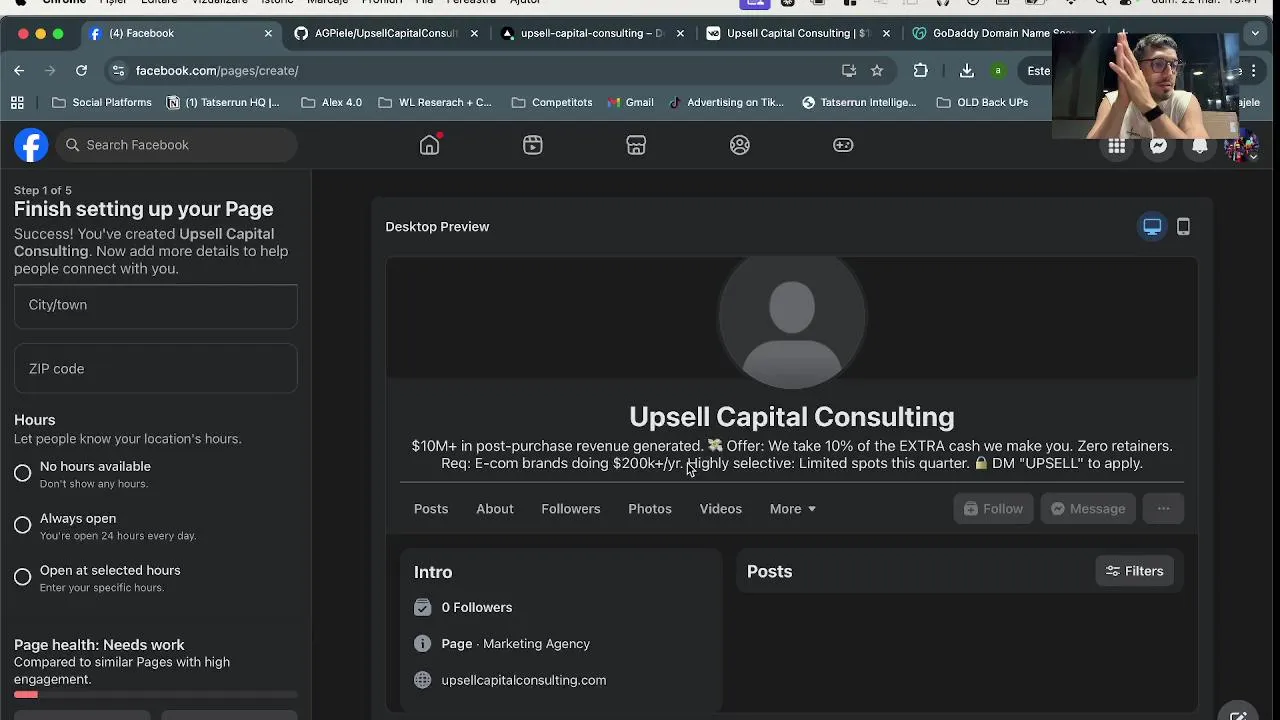The image size is (1280, 720).
Task: Click the three-dot options button in the preview
Action: point(1163,509)
